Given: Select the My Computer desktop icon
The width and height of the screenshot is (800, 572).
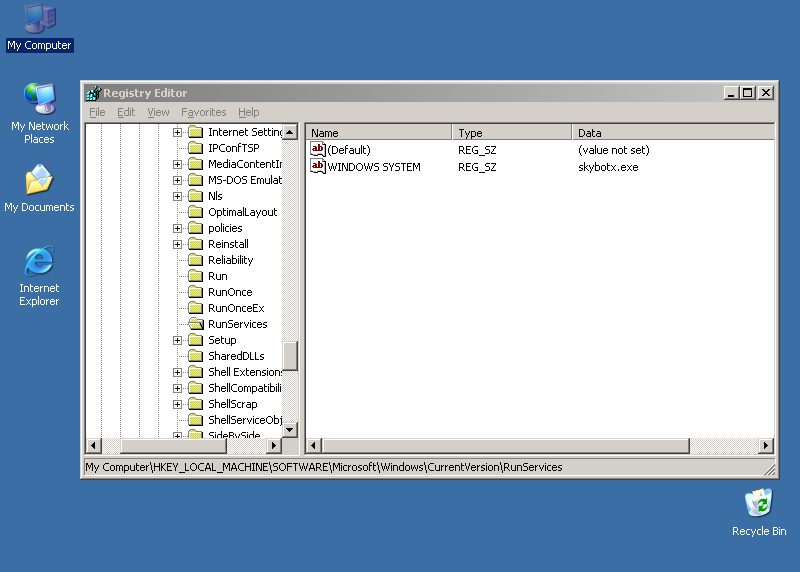Looking at the screenshot, I should coord(39,28).
